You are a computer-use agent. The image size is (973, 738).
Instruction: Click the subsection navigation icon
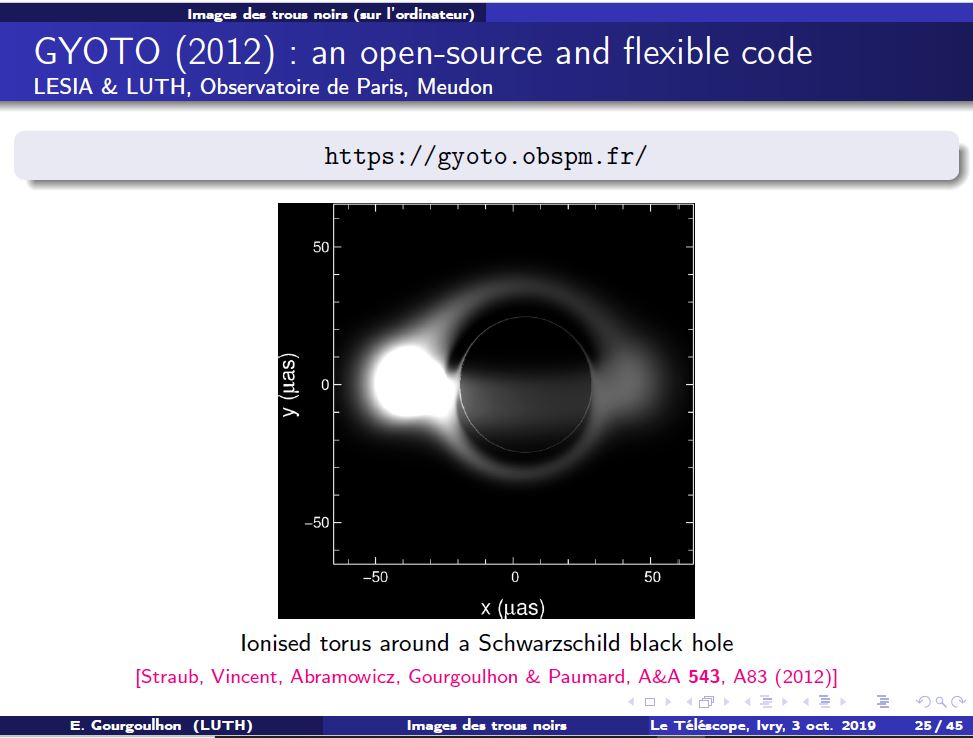tap(764, 701)
